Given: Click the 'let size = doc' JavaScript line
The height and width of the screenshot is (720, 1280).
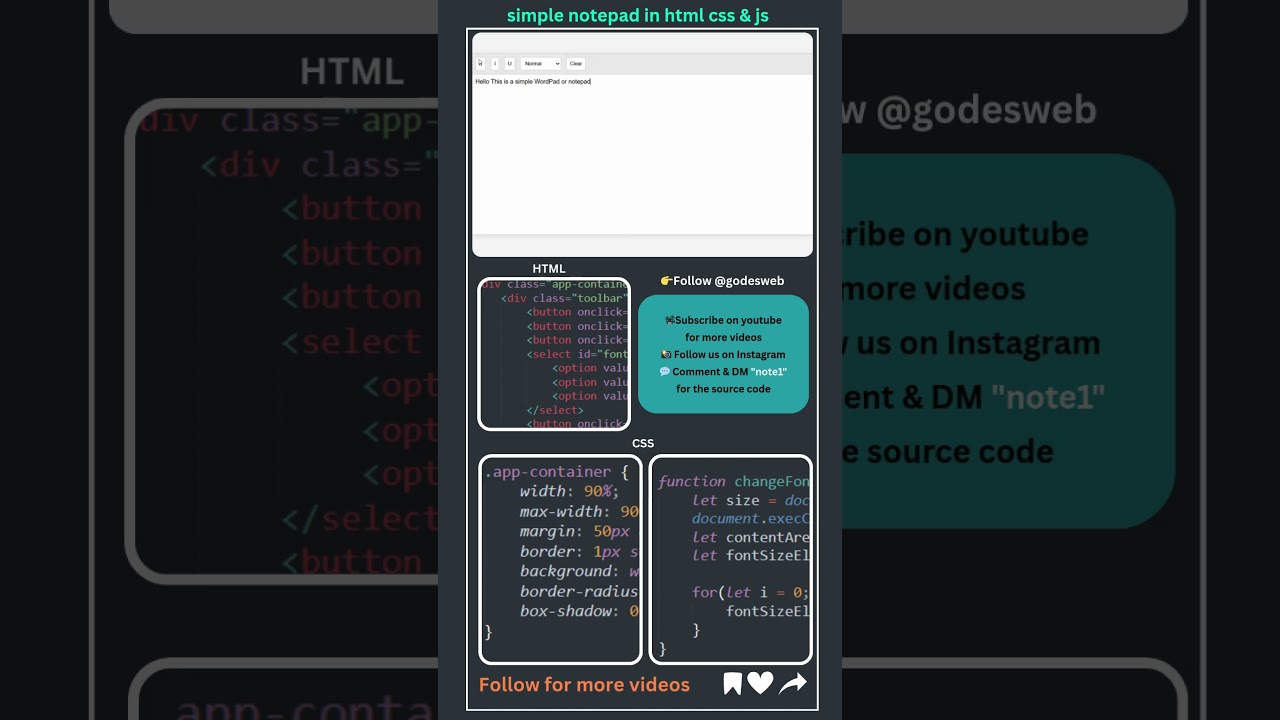Looking at the screenshot, I should 750,500.
